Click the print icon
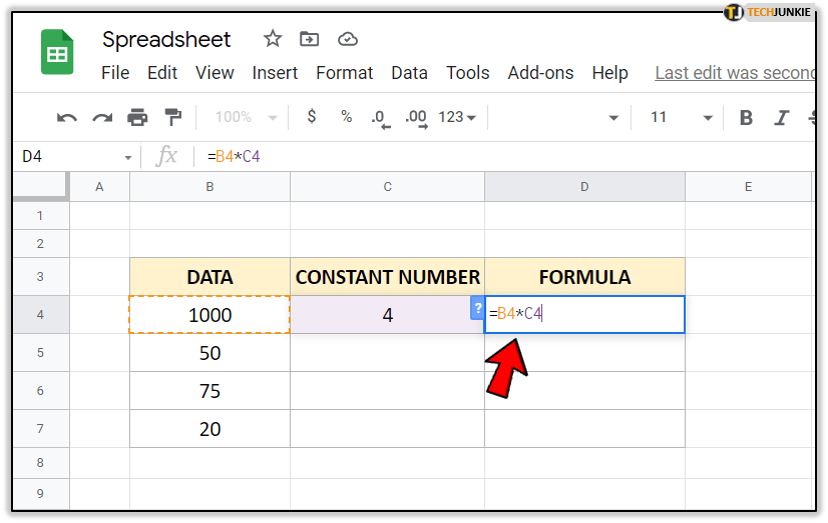The image size is (828, 523). 137,118
